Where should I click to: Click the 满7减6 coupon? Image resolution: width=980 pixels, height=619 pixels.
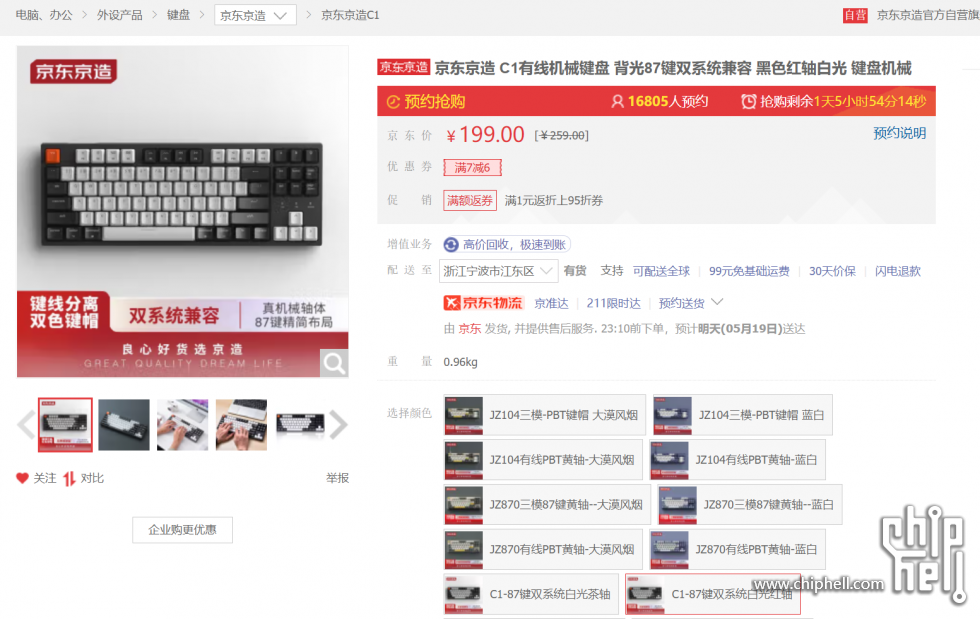tap(472, 168)
